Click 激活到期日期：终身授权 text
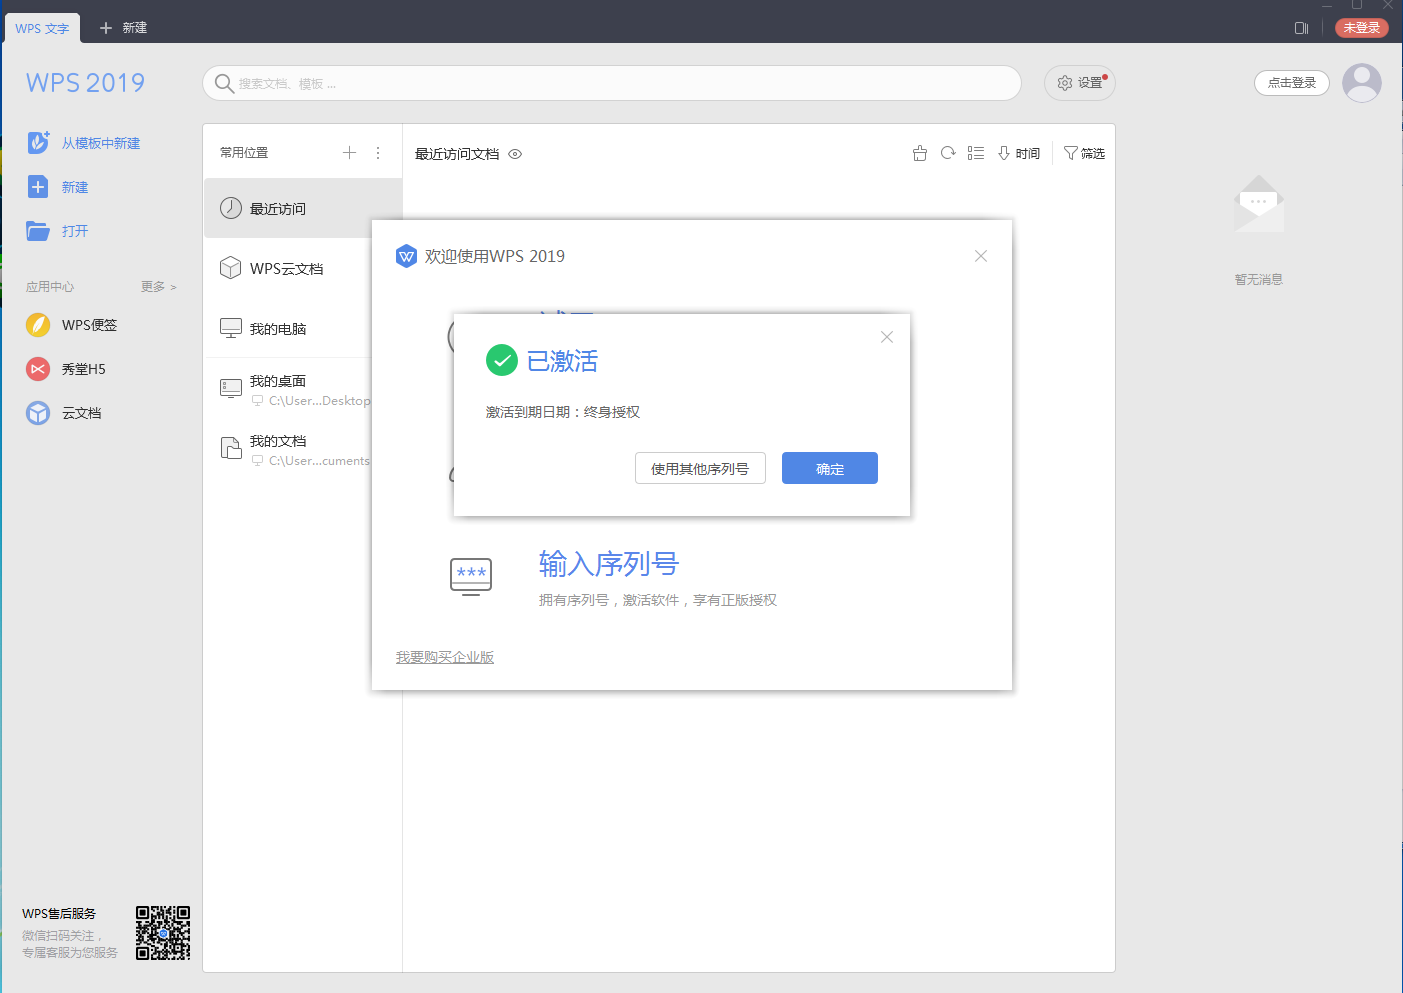 click(x=563, y=412)
